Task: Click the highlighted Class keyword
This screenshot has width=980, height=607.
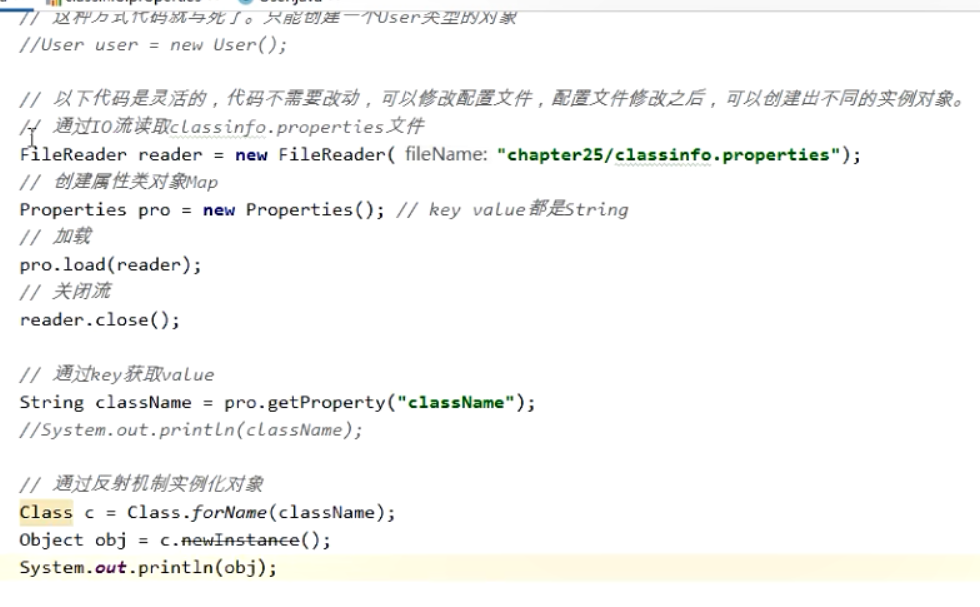Action: (46, 512)
